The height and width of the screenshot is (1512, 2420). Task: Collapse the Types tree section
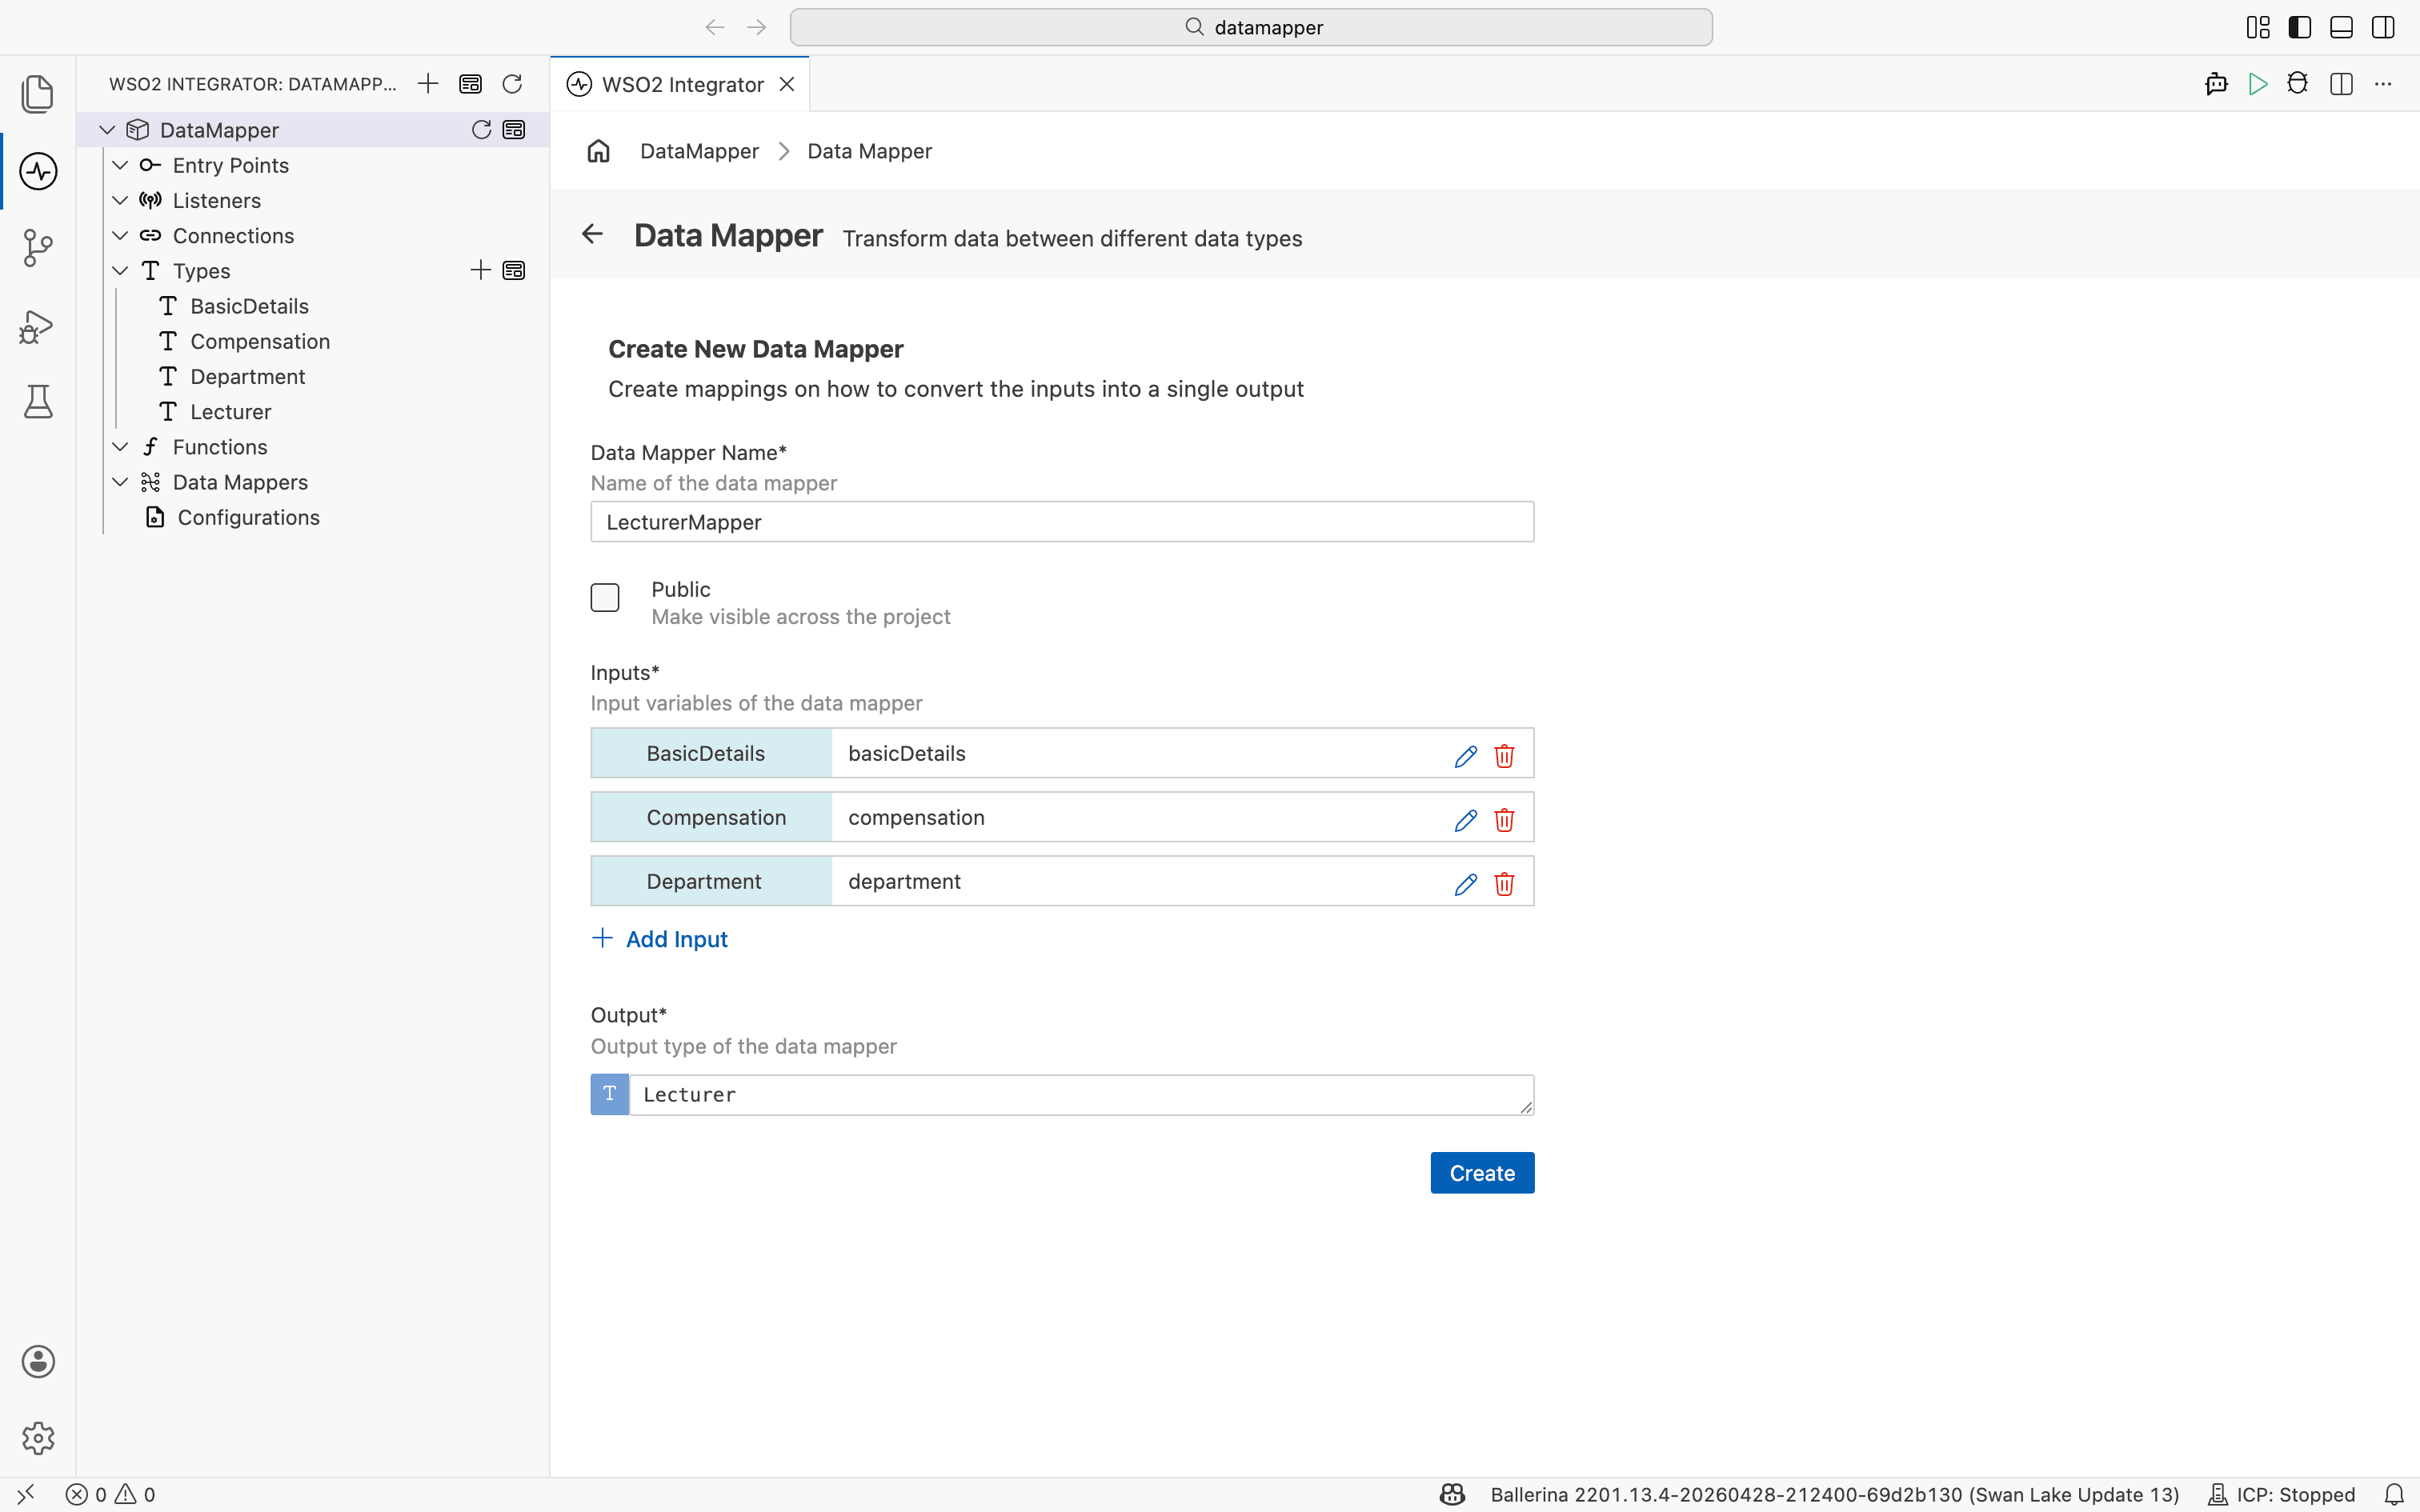120,270
